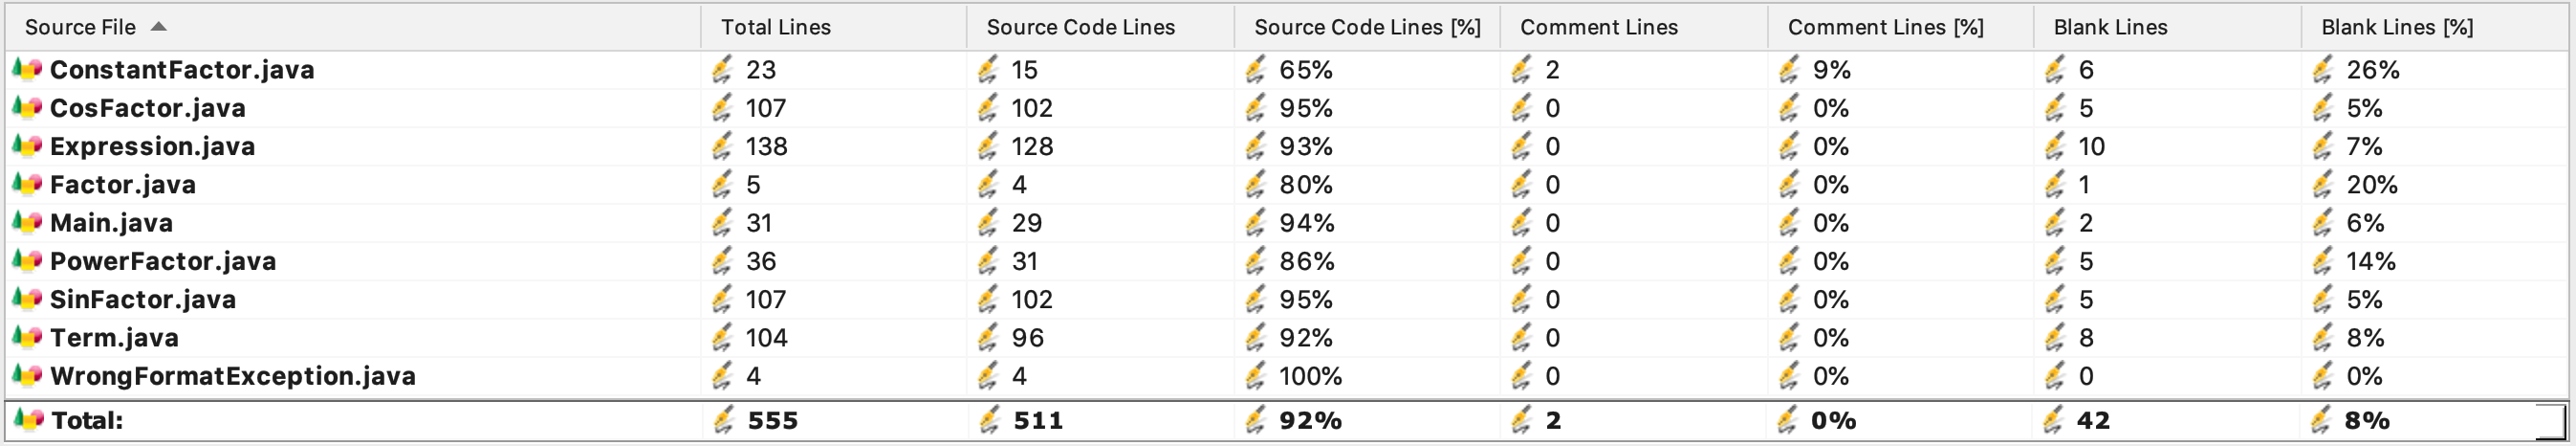Screen dimensions: 2576x446
Task: Select the Factor.java row
Action: point(123,184)
